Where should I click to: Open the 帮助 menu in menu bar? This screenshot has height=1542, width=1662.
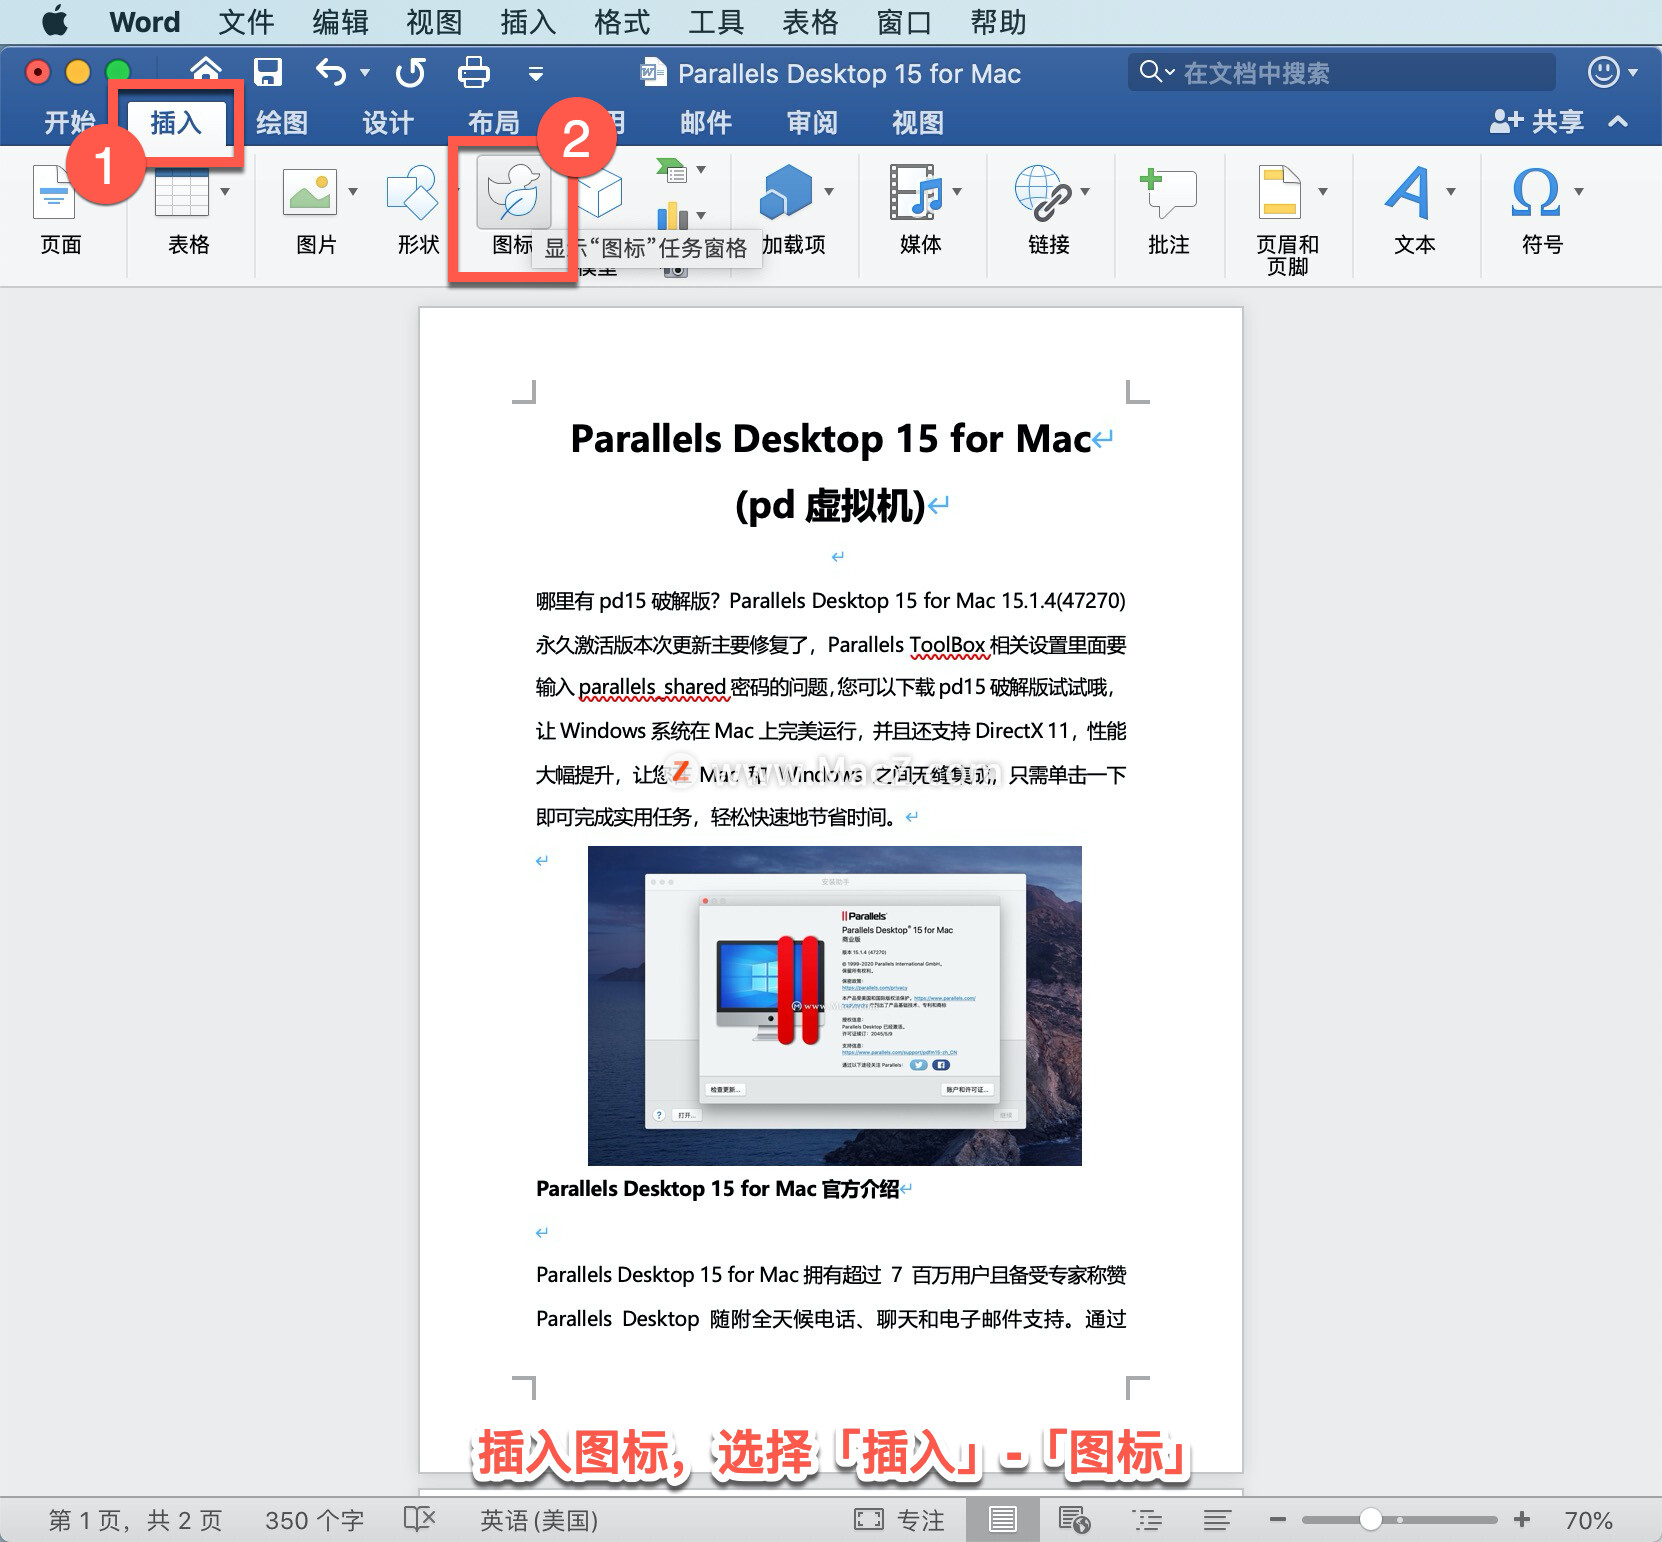tap(998, 22)
